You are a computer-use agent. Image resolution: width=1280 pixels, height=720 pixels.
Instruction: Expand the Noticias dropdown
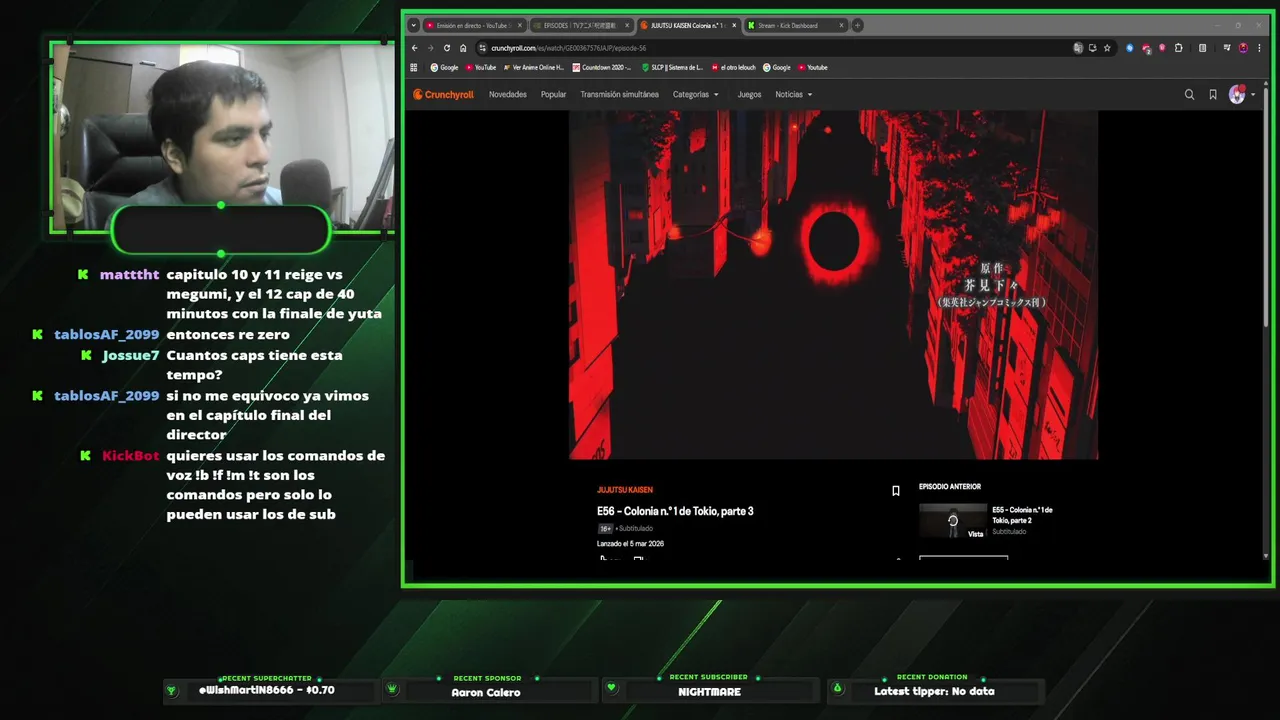coord(793,95)
